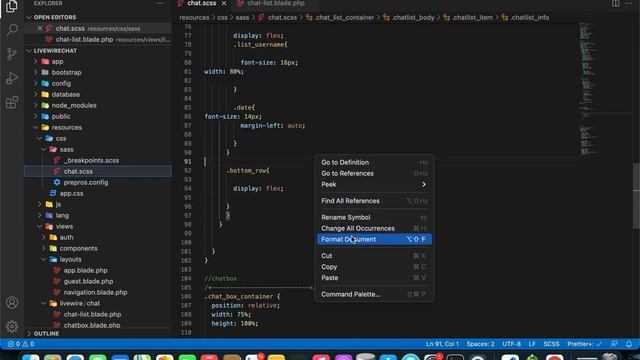Change indentation via Spaces: 2
This screenshot has width=640, height=360.
(x=480, y=344)
